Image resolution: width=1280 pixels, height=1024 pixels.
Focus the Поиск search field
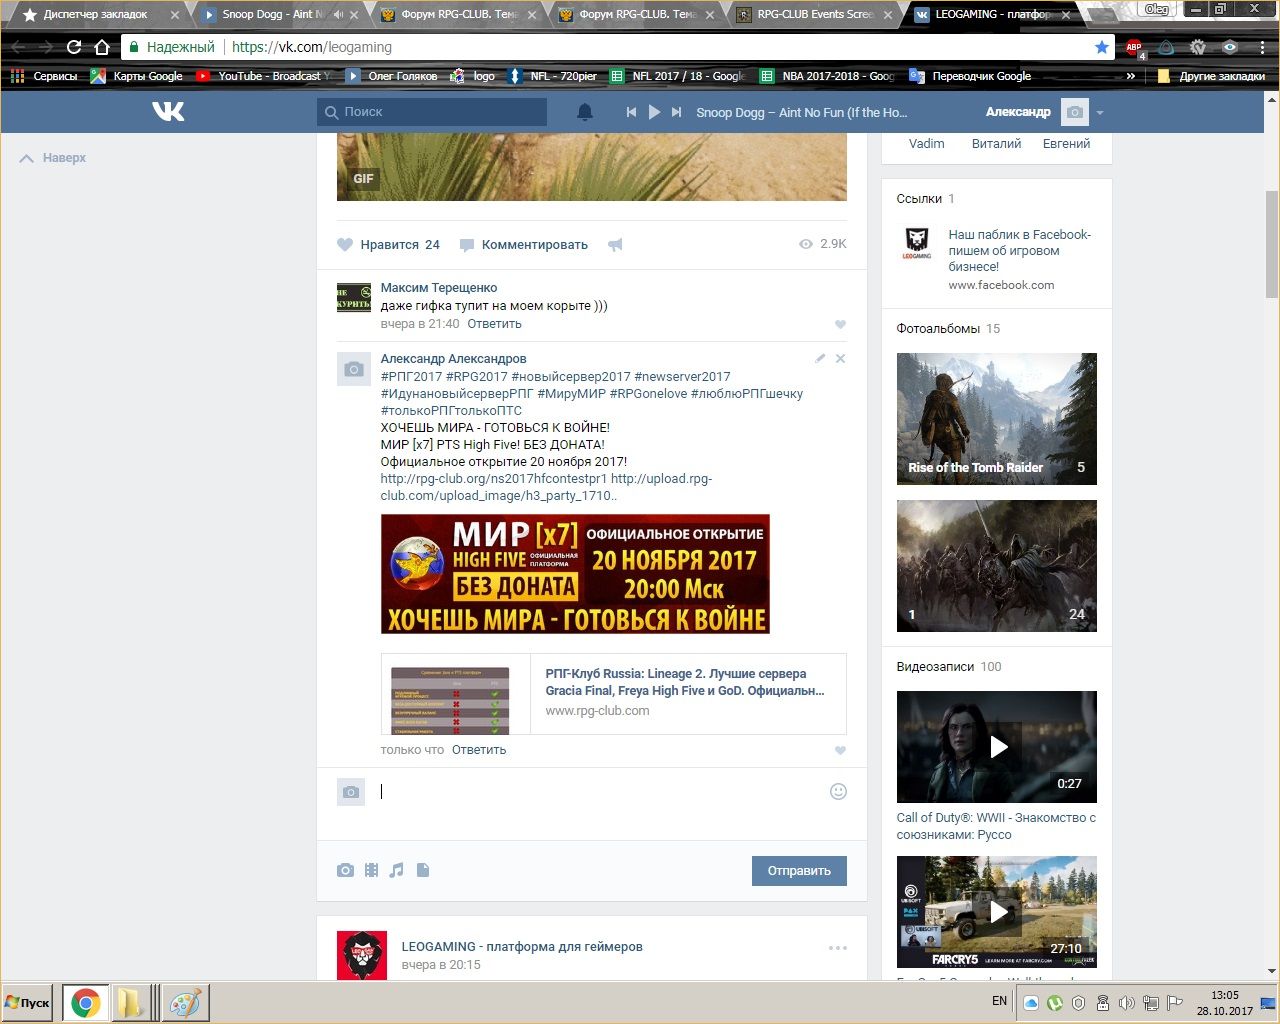coord(432,112)
